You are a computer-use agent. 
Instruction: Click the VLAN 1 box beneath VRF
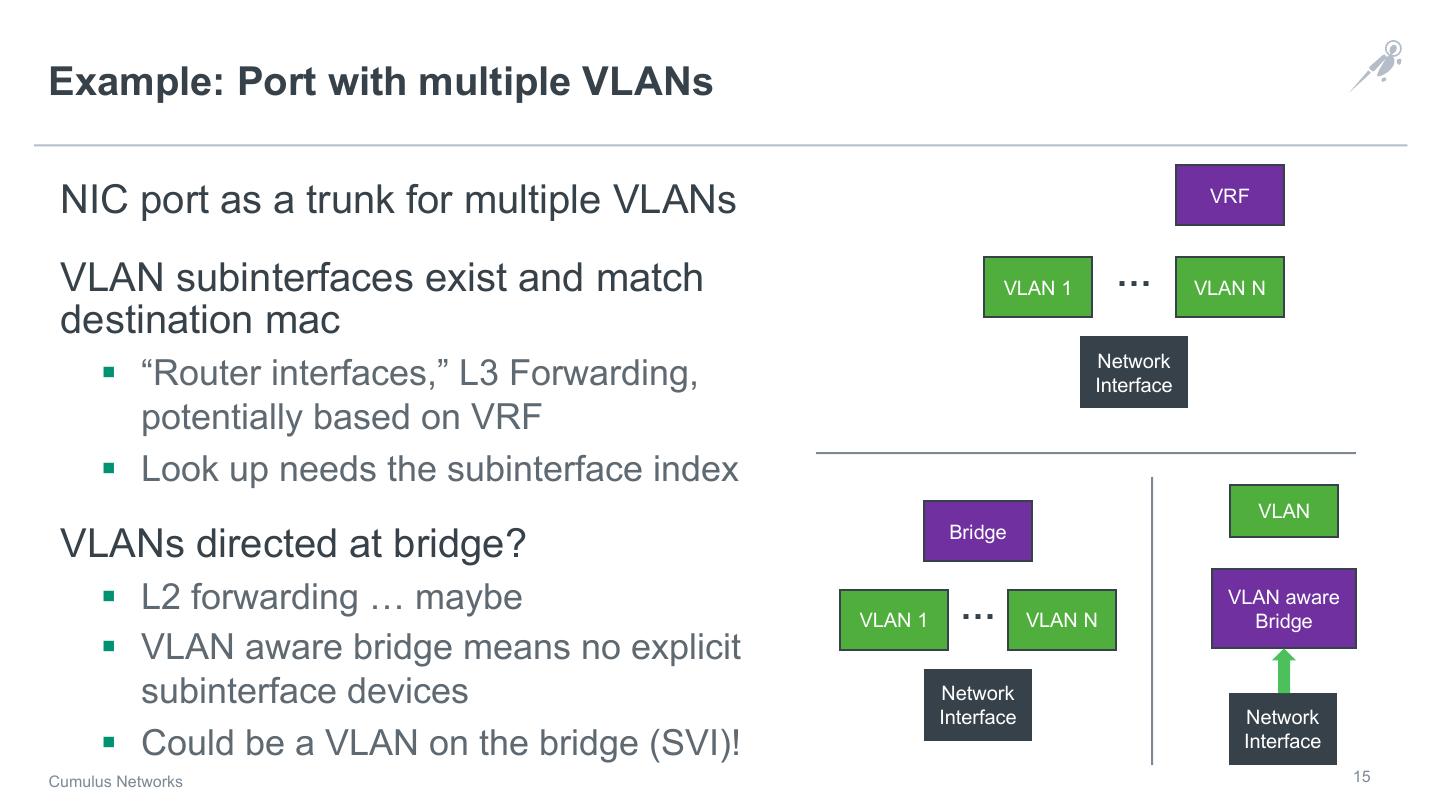tap(1037, 288)
